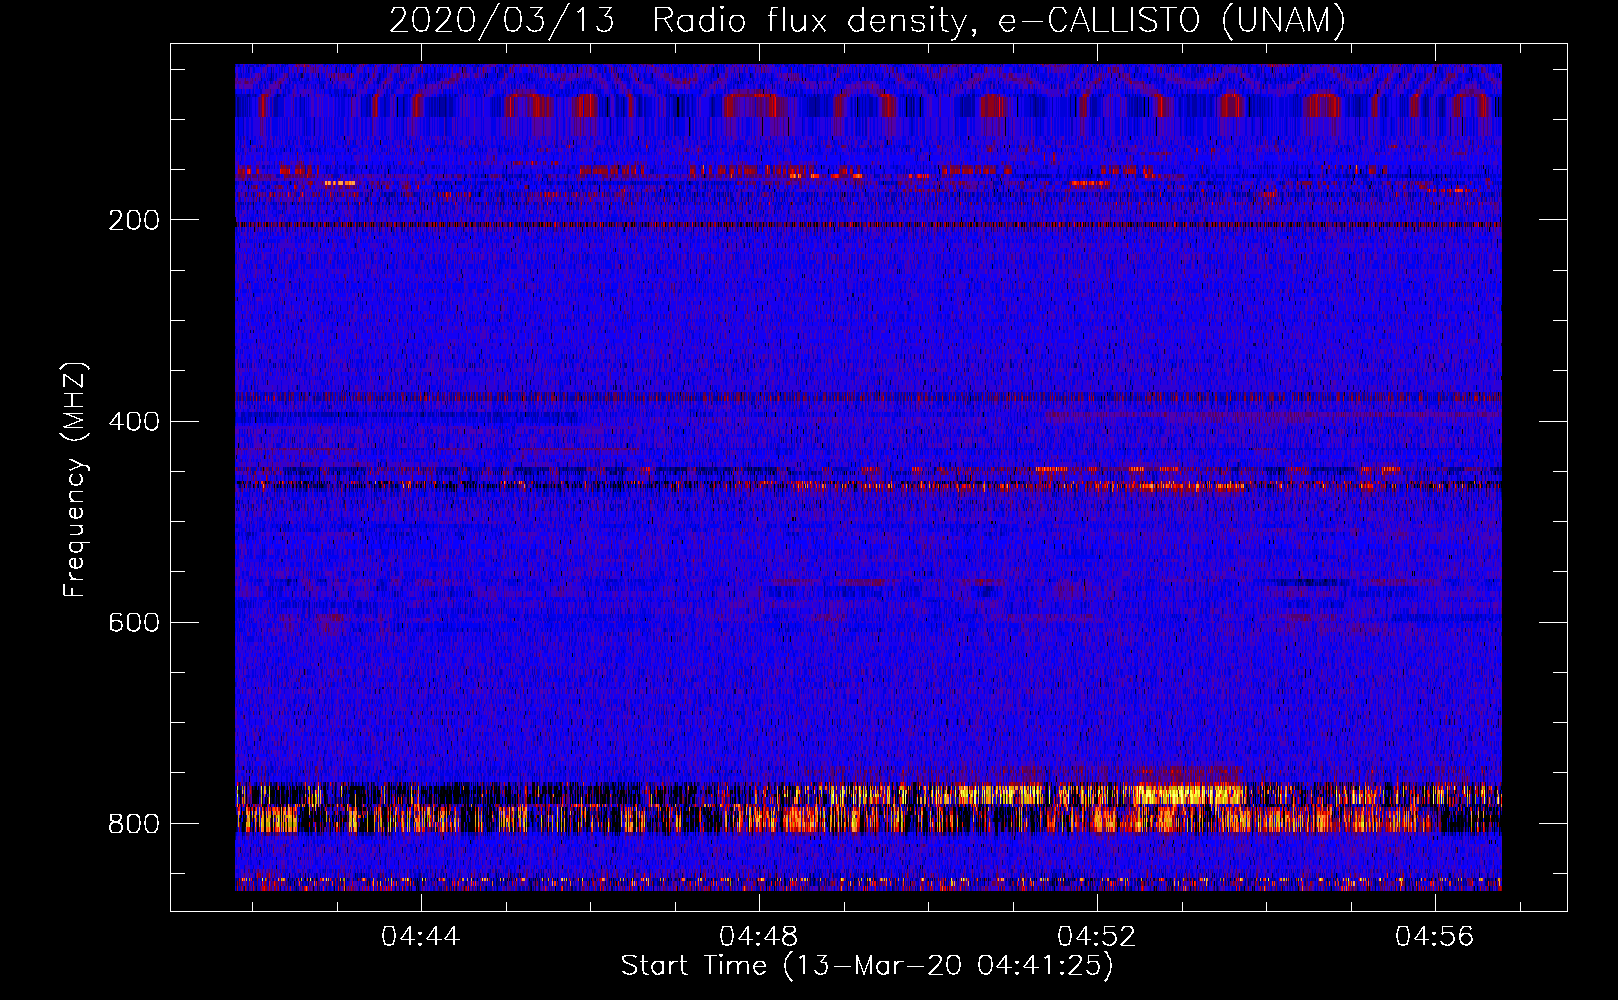Click the 800 frequency axis label
Image resolution: width=1618 pixels, height=1000 pixels.
[133, 824]
